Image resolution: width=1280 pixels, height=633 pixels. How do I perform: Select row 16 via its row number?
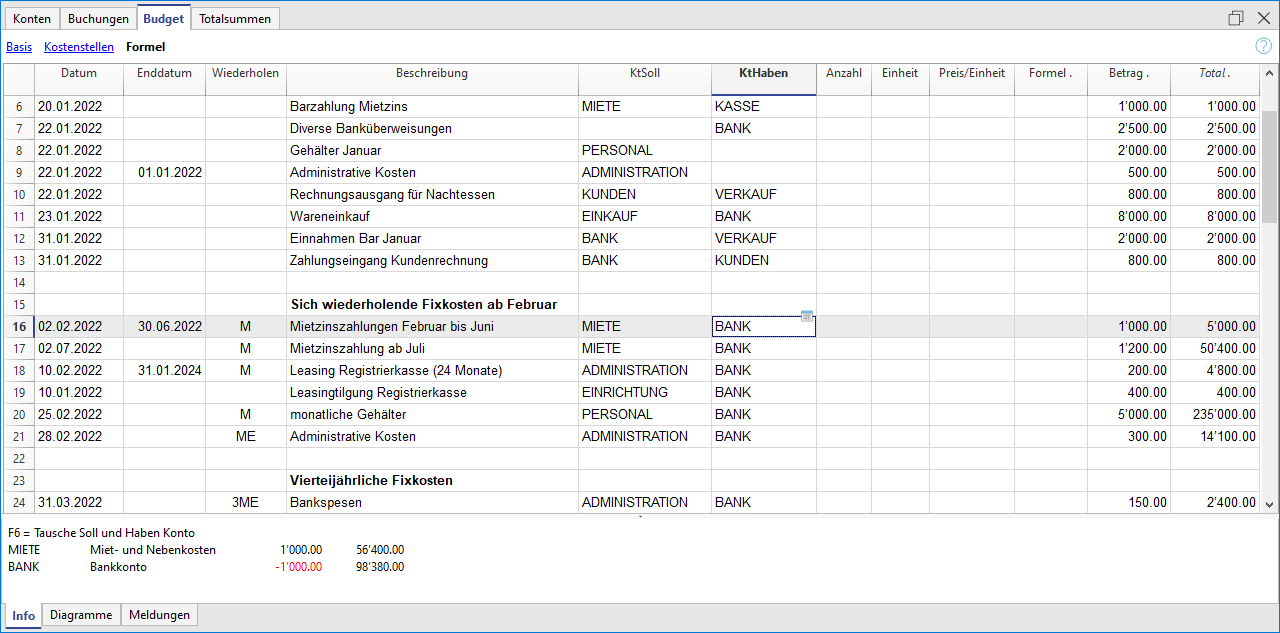coord(19,327)
